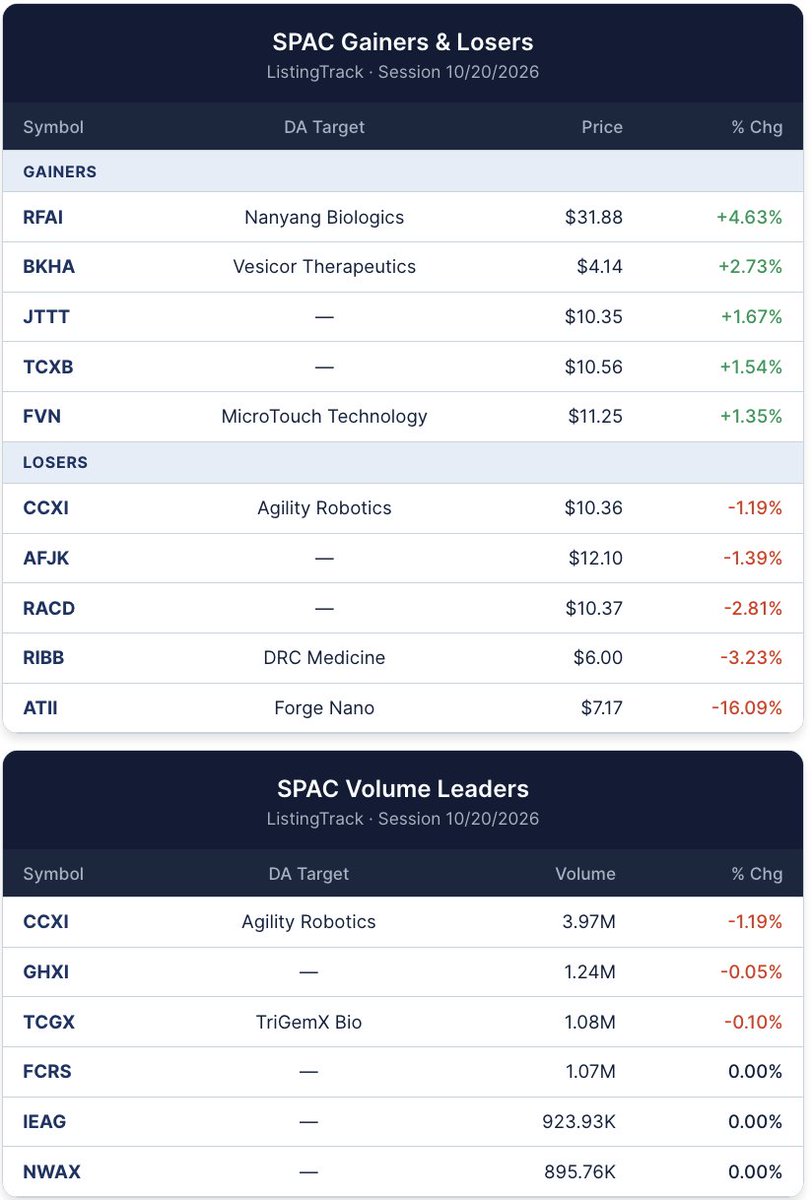This screenshot has height=1200, width=812.
Task: Select CCXI symbol in Volume Leaders table
Action: (46, 922)
